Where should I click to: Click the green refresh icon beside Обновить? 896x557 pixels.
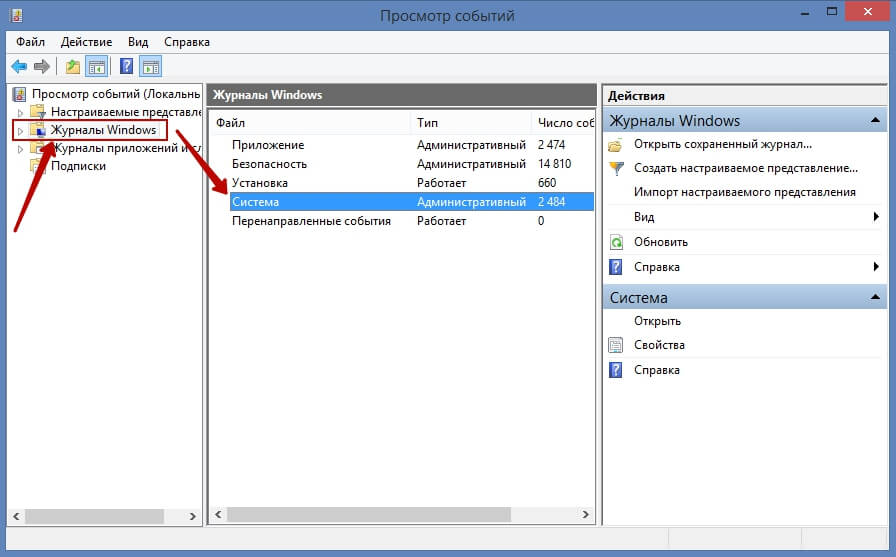pyautogui.click(x=616, y=242)
